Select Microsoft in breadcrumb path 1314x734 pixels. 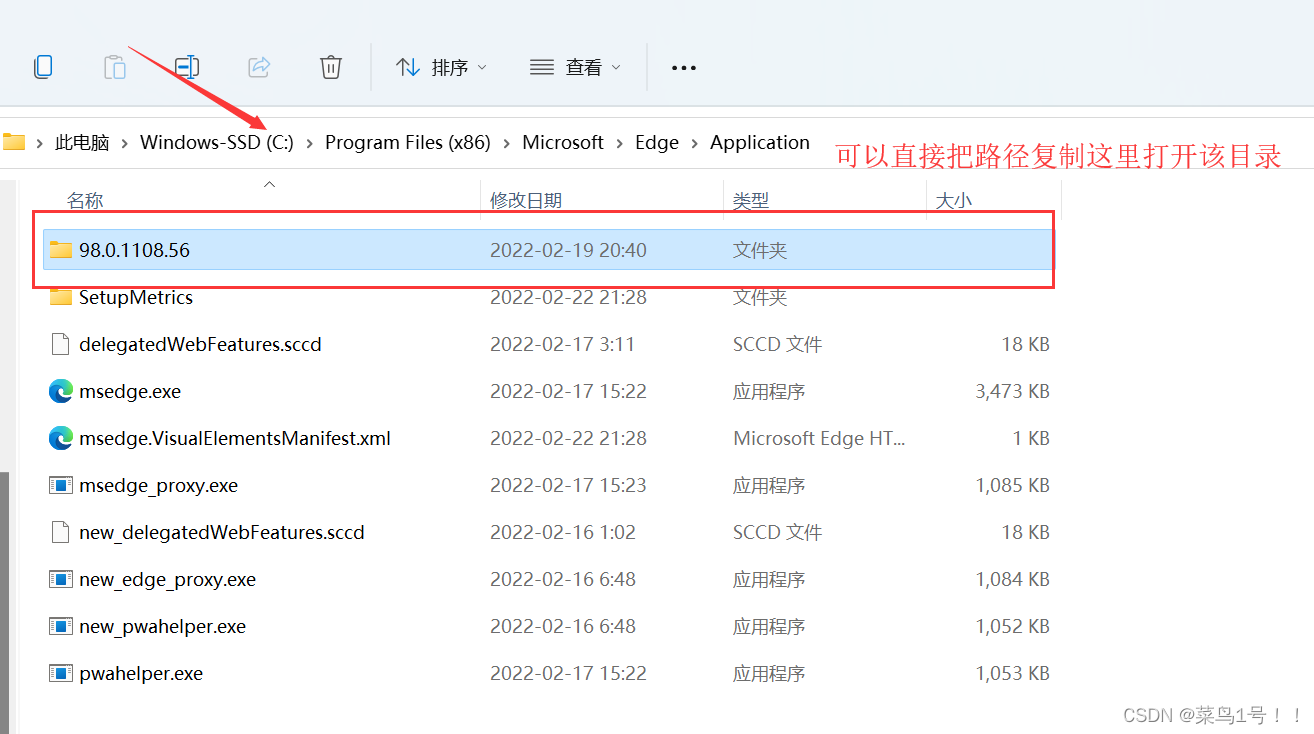click(563, 143)
